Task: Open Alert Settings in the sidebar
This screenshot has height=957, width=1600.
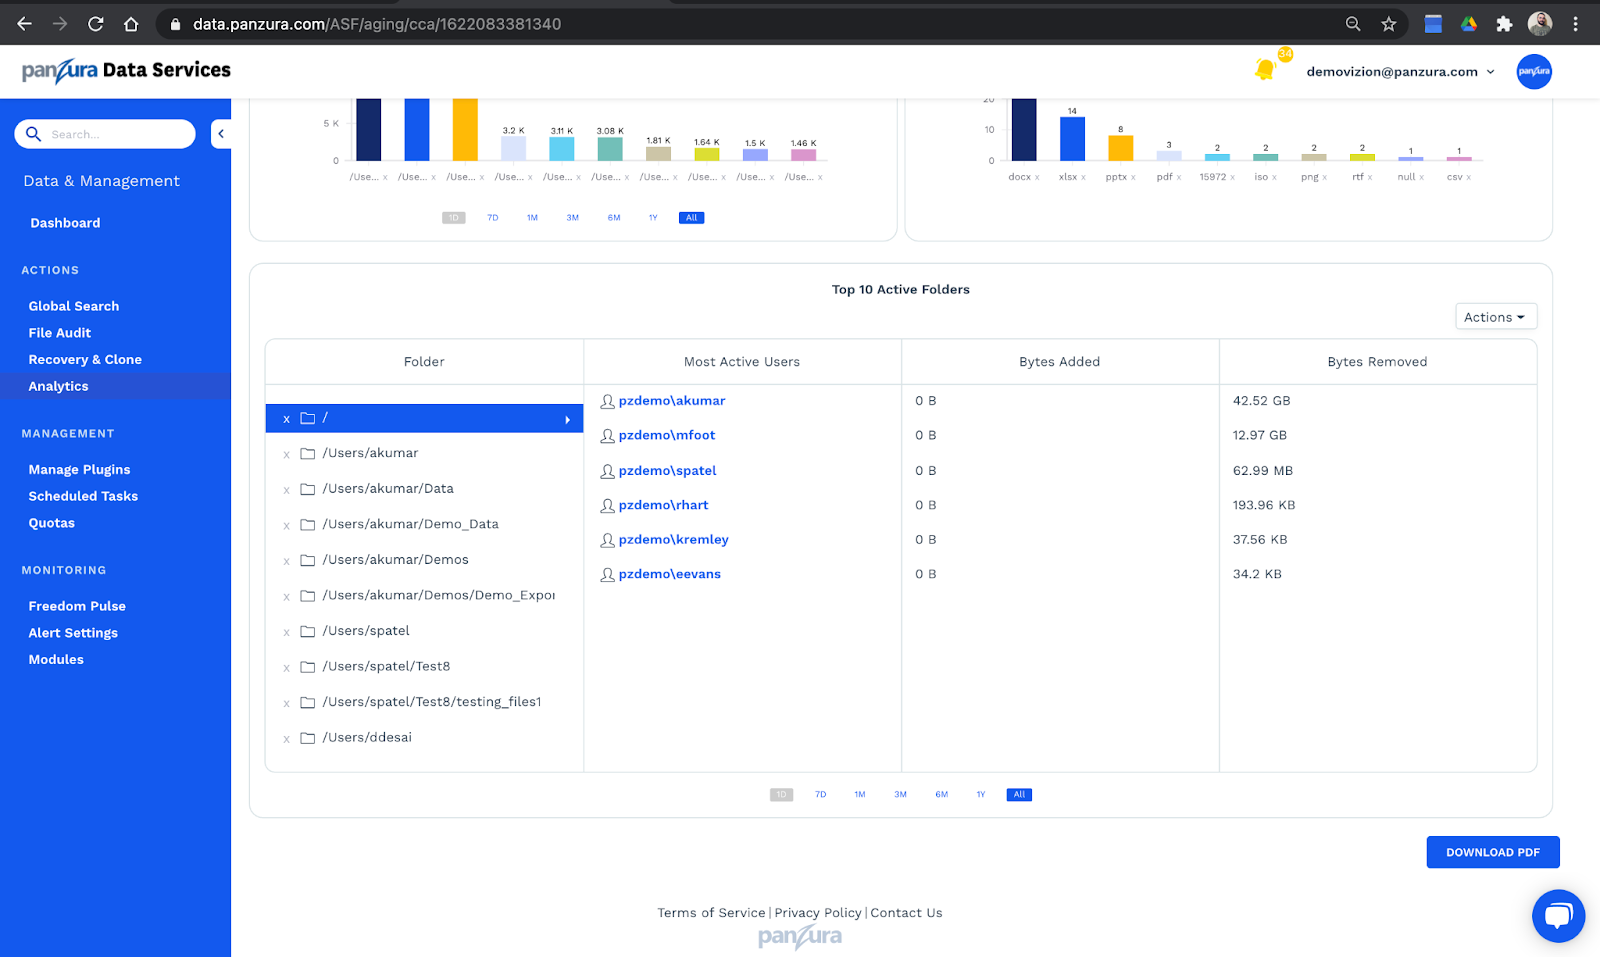Action: click(73, 633)
